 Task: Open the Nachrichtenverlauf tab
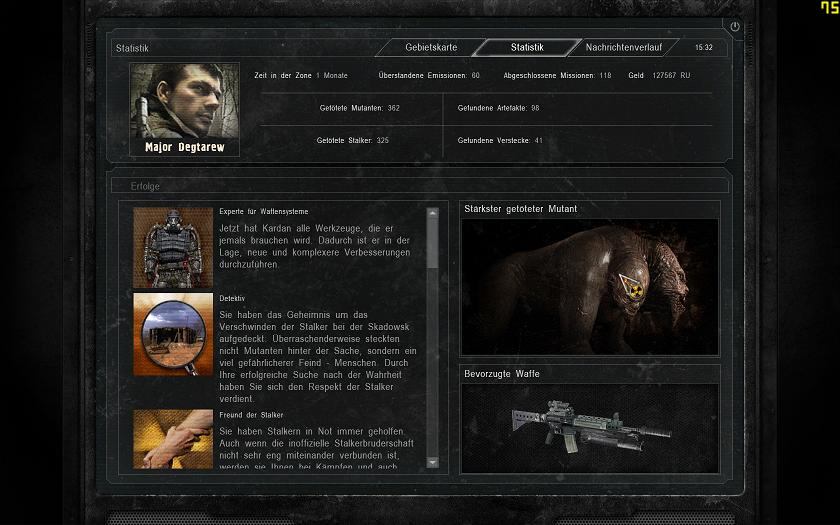(x=623, y=47)
